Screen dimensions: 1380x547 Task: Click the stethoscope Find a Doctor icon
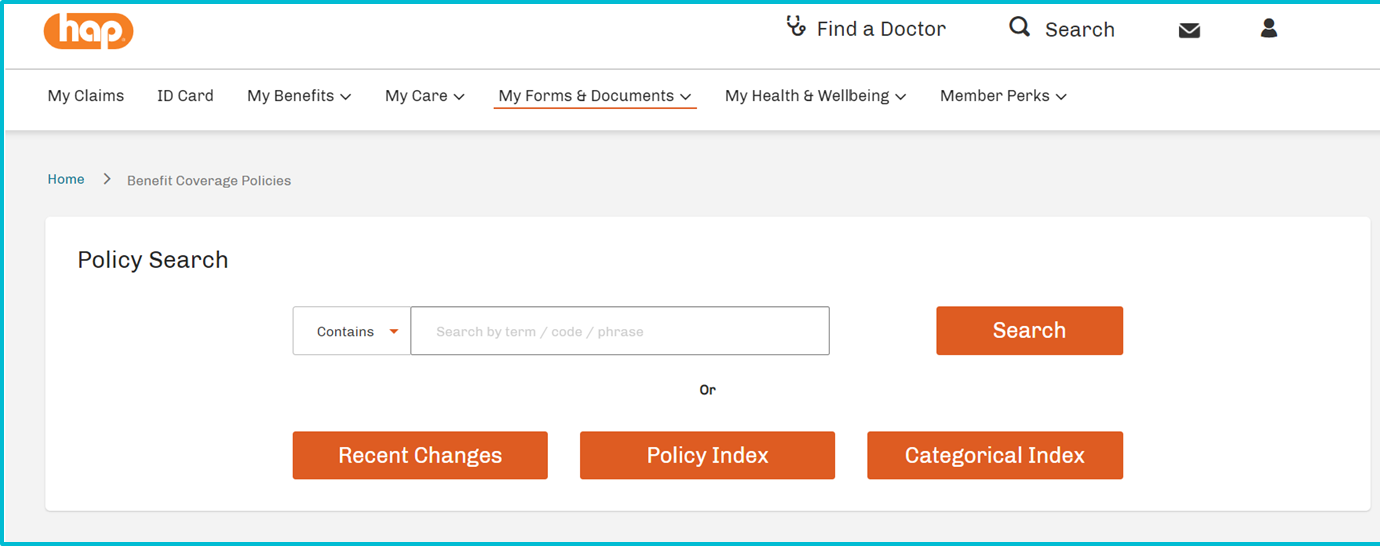click(x=796, y=27)
